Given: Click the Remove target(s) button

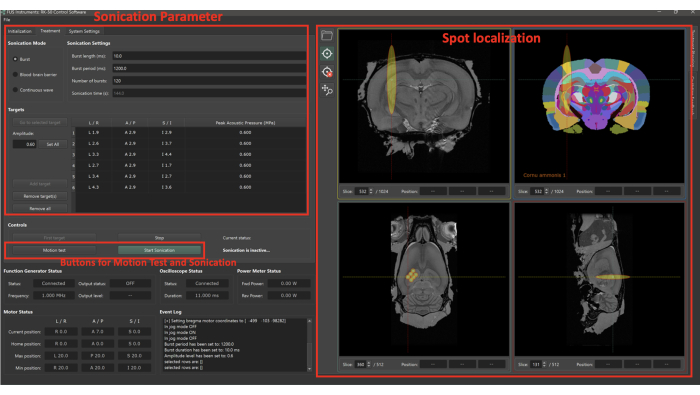Looking at the screenshot, I should (40, 196).
